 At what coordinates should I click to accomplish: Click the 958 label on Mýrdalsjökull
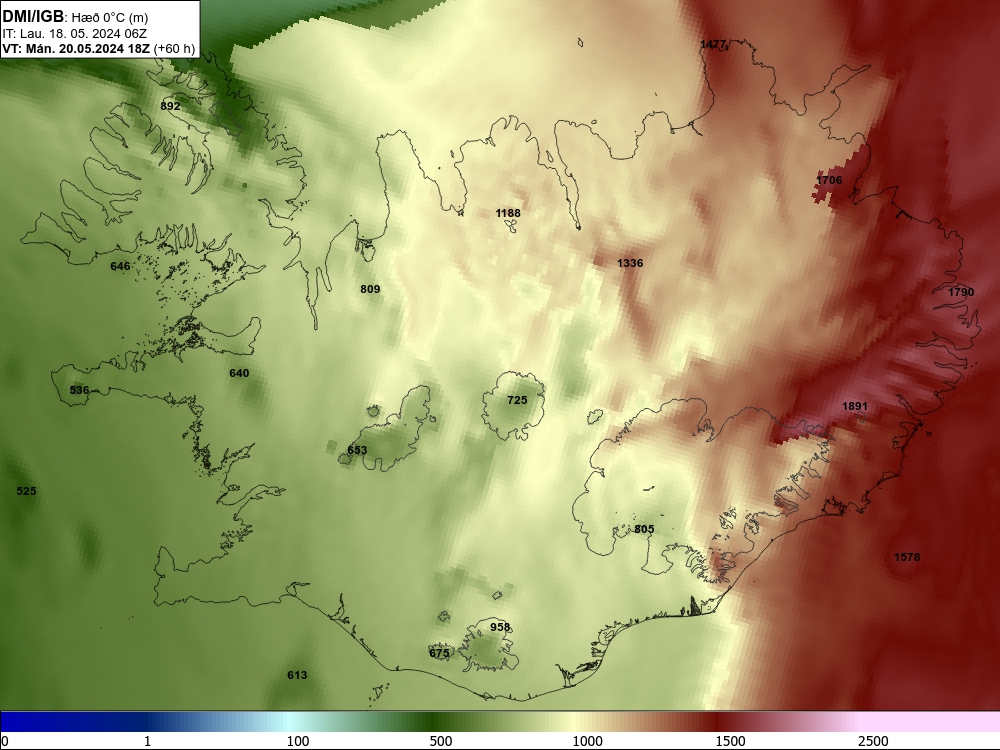pos(500,627)
